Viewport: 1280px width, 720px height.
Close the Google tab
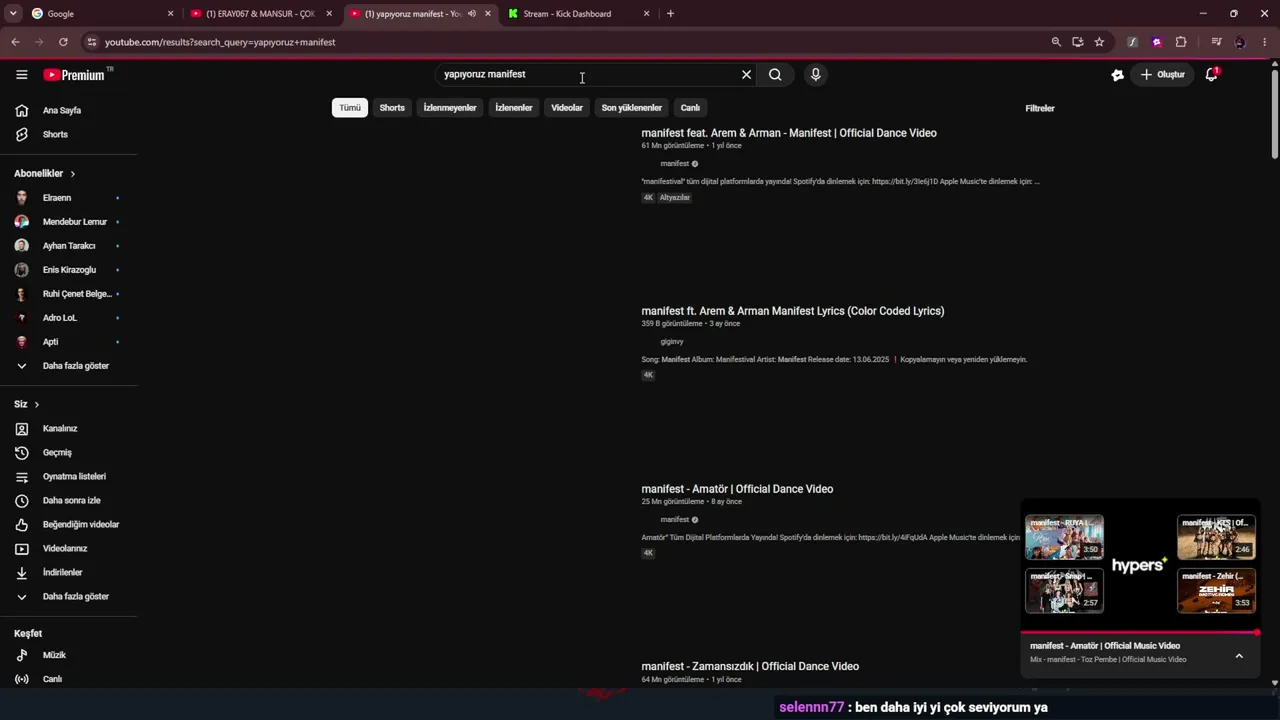170,14
